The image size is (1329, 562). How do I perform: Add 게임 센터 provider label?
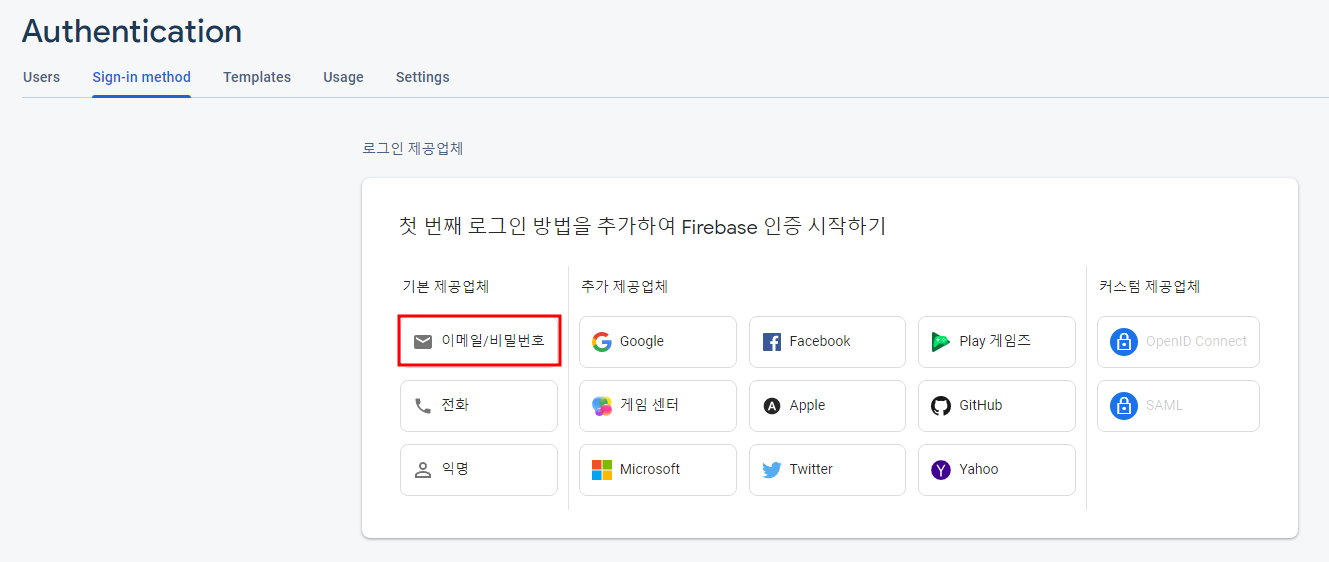649,405
